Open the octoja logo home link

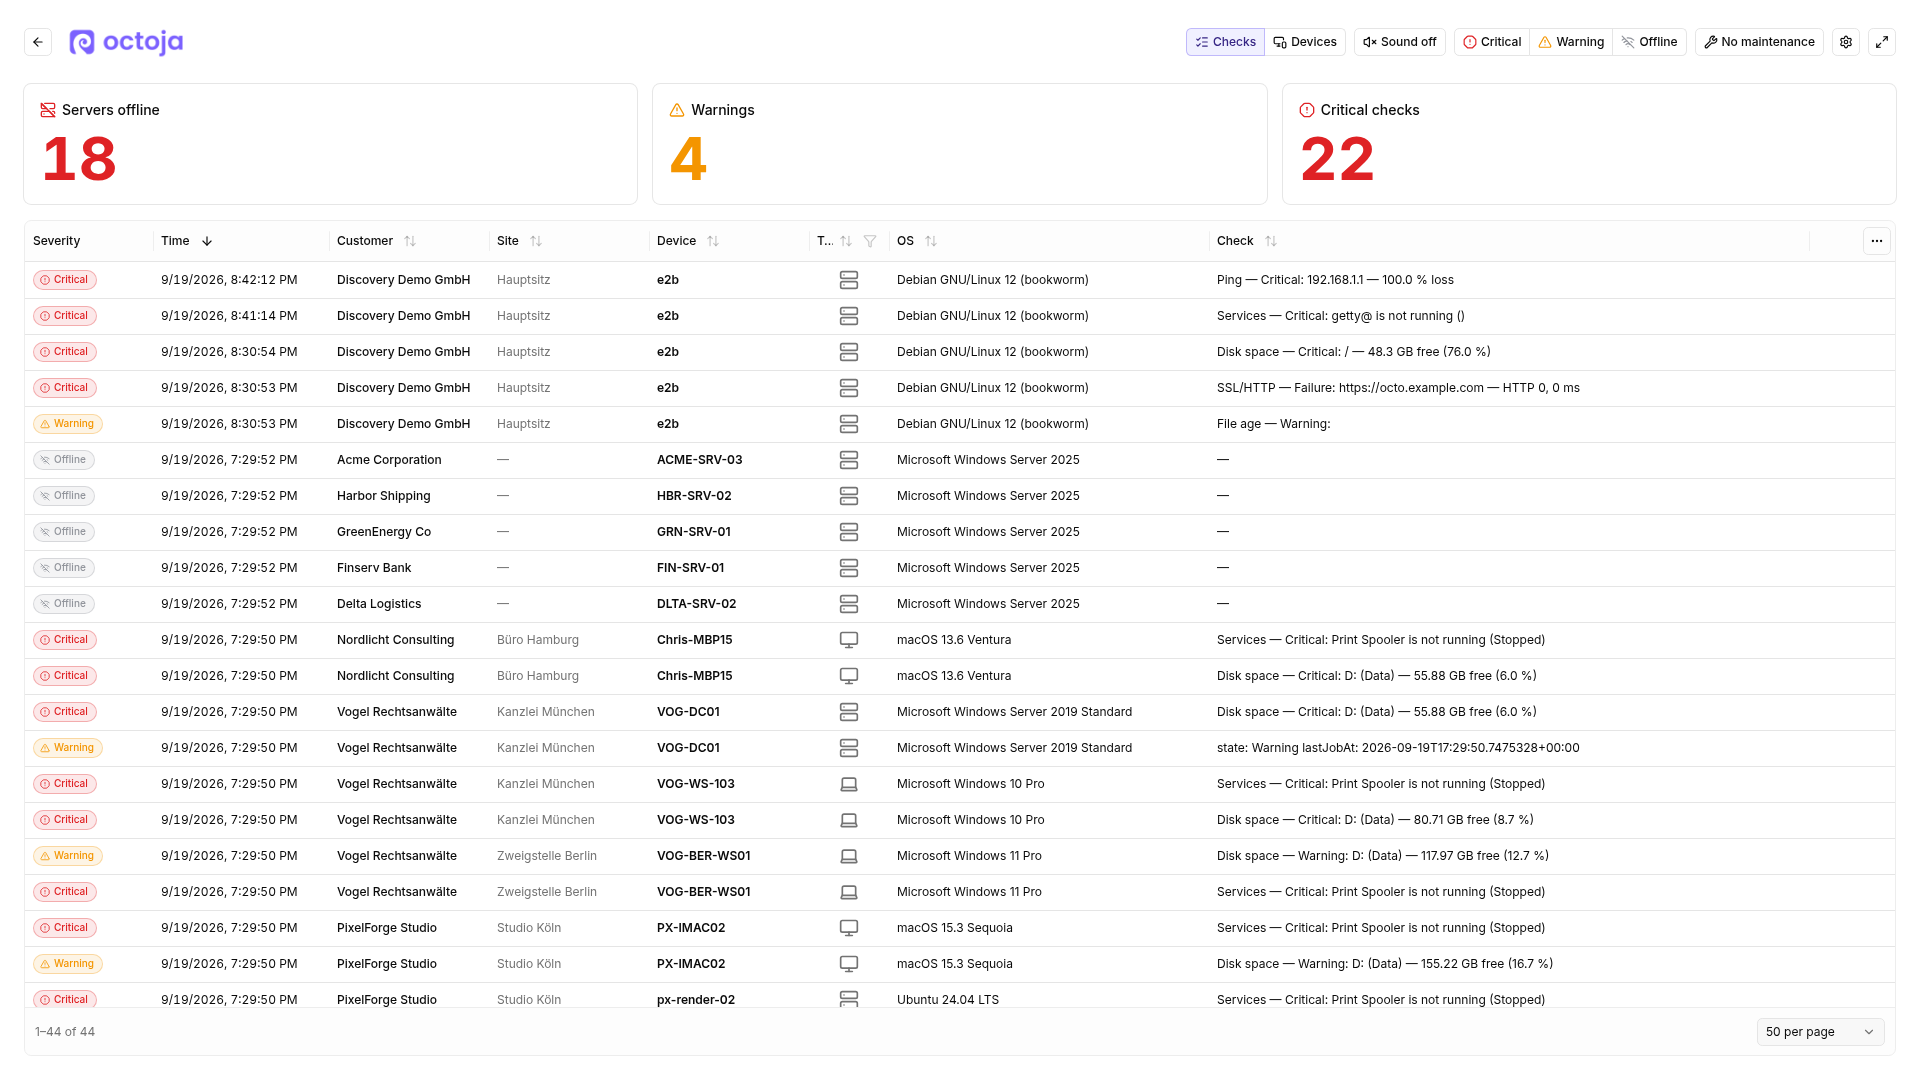(x=126, y=42)
